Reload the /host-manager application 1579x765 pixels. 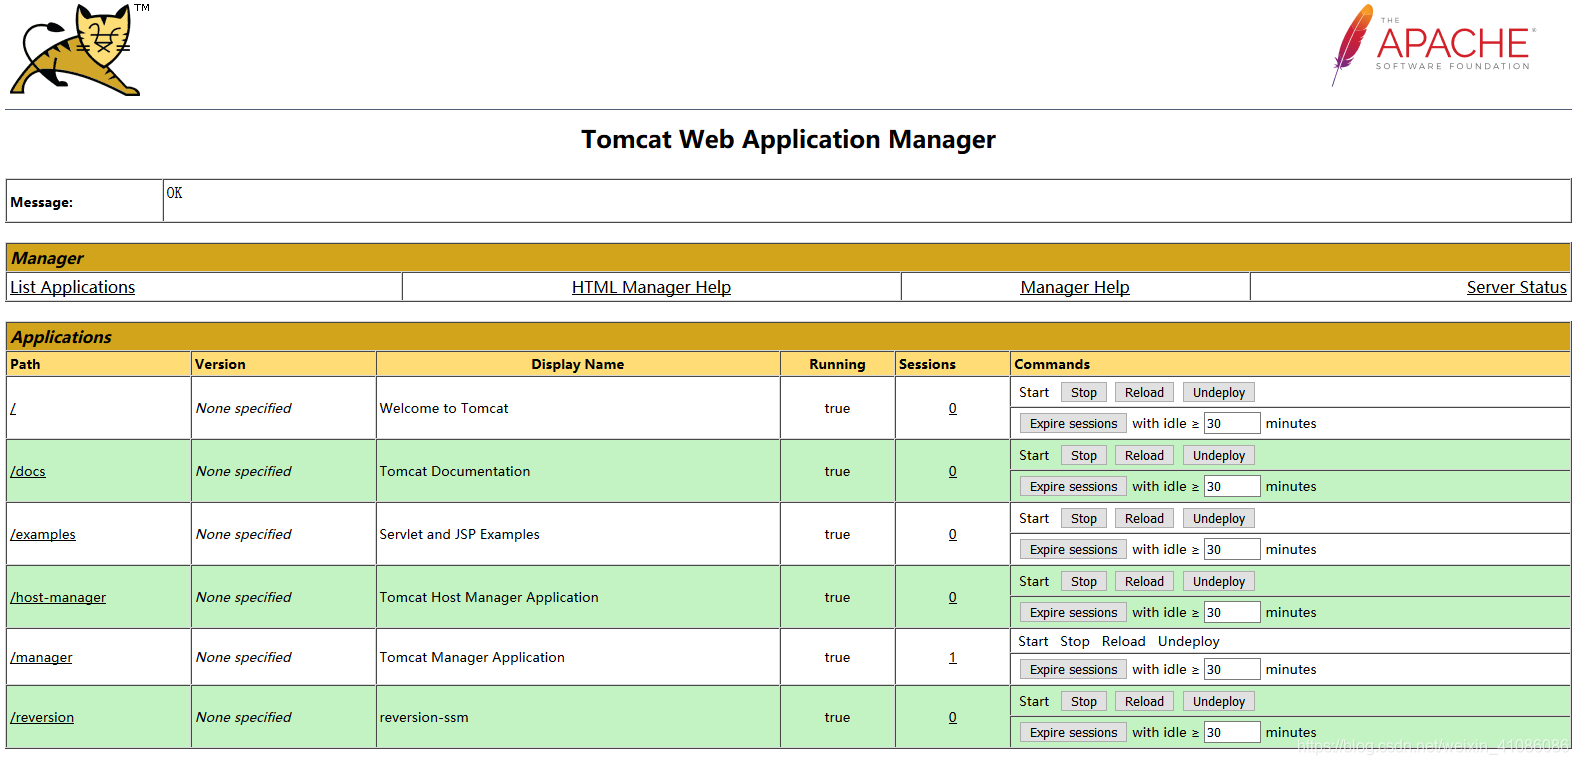pos(1144,582)
